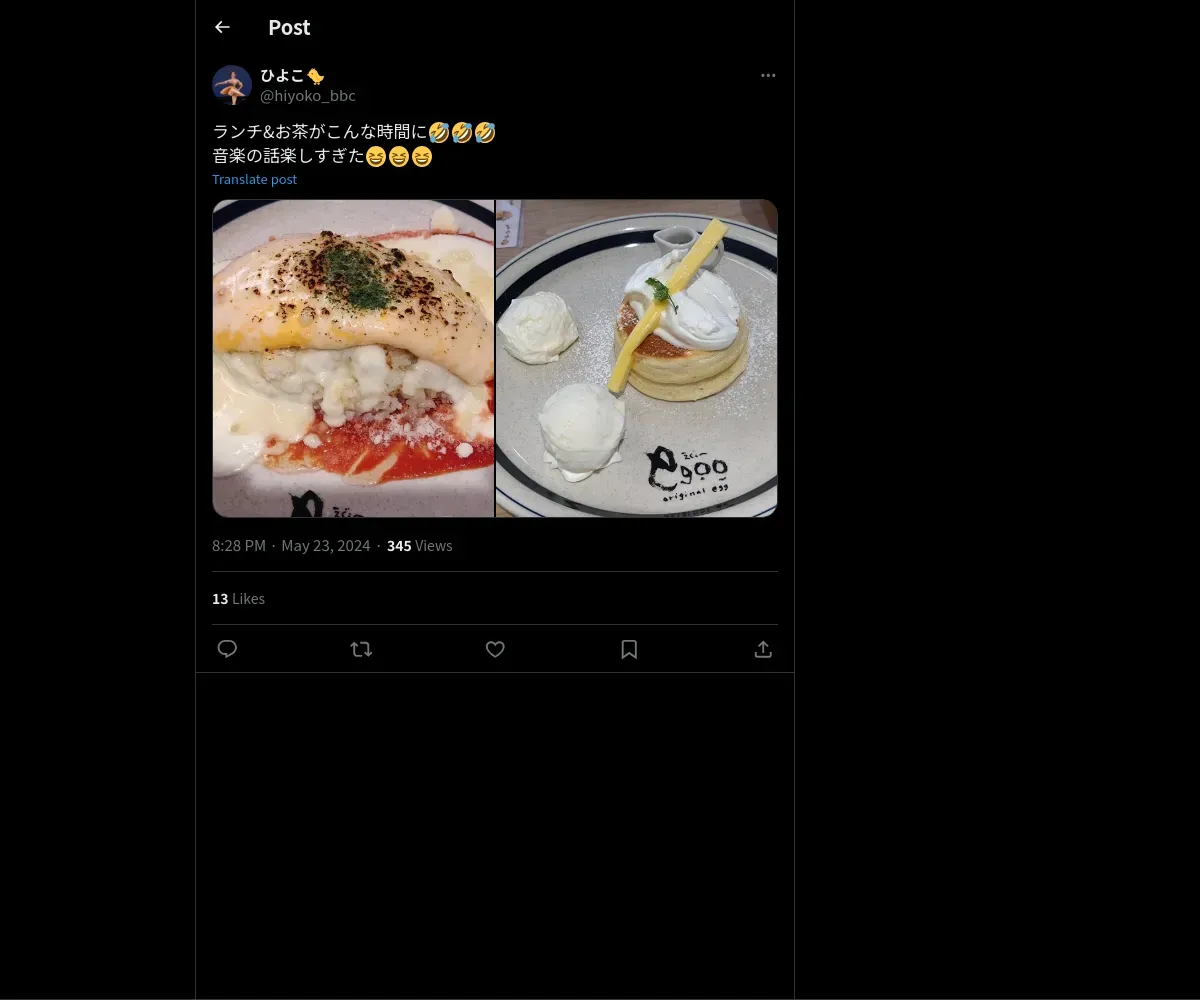Screen dimensions: 1200x1000
Task: Bookmark this post
Action: [x=629, y=649]
